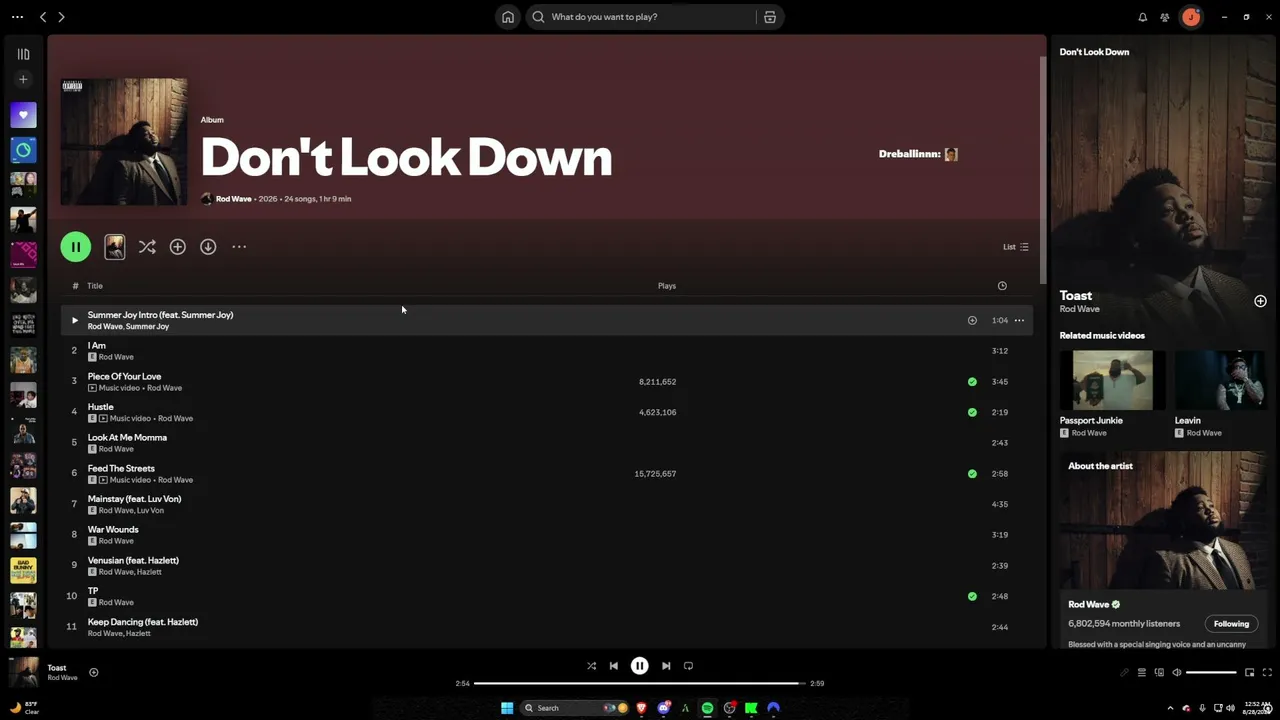Open Connect to a device
The width and height of the screenshot is (1280, 720).
click(x=1160, y=673)
